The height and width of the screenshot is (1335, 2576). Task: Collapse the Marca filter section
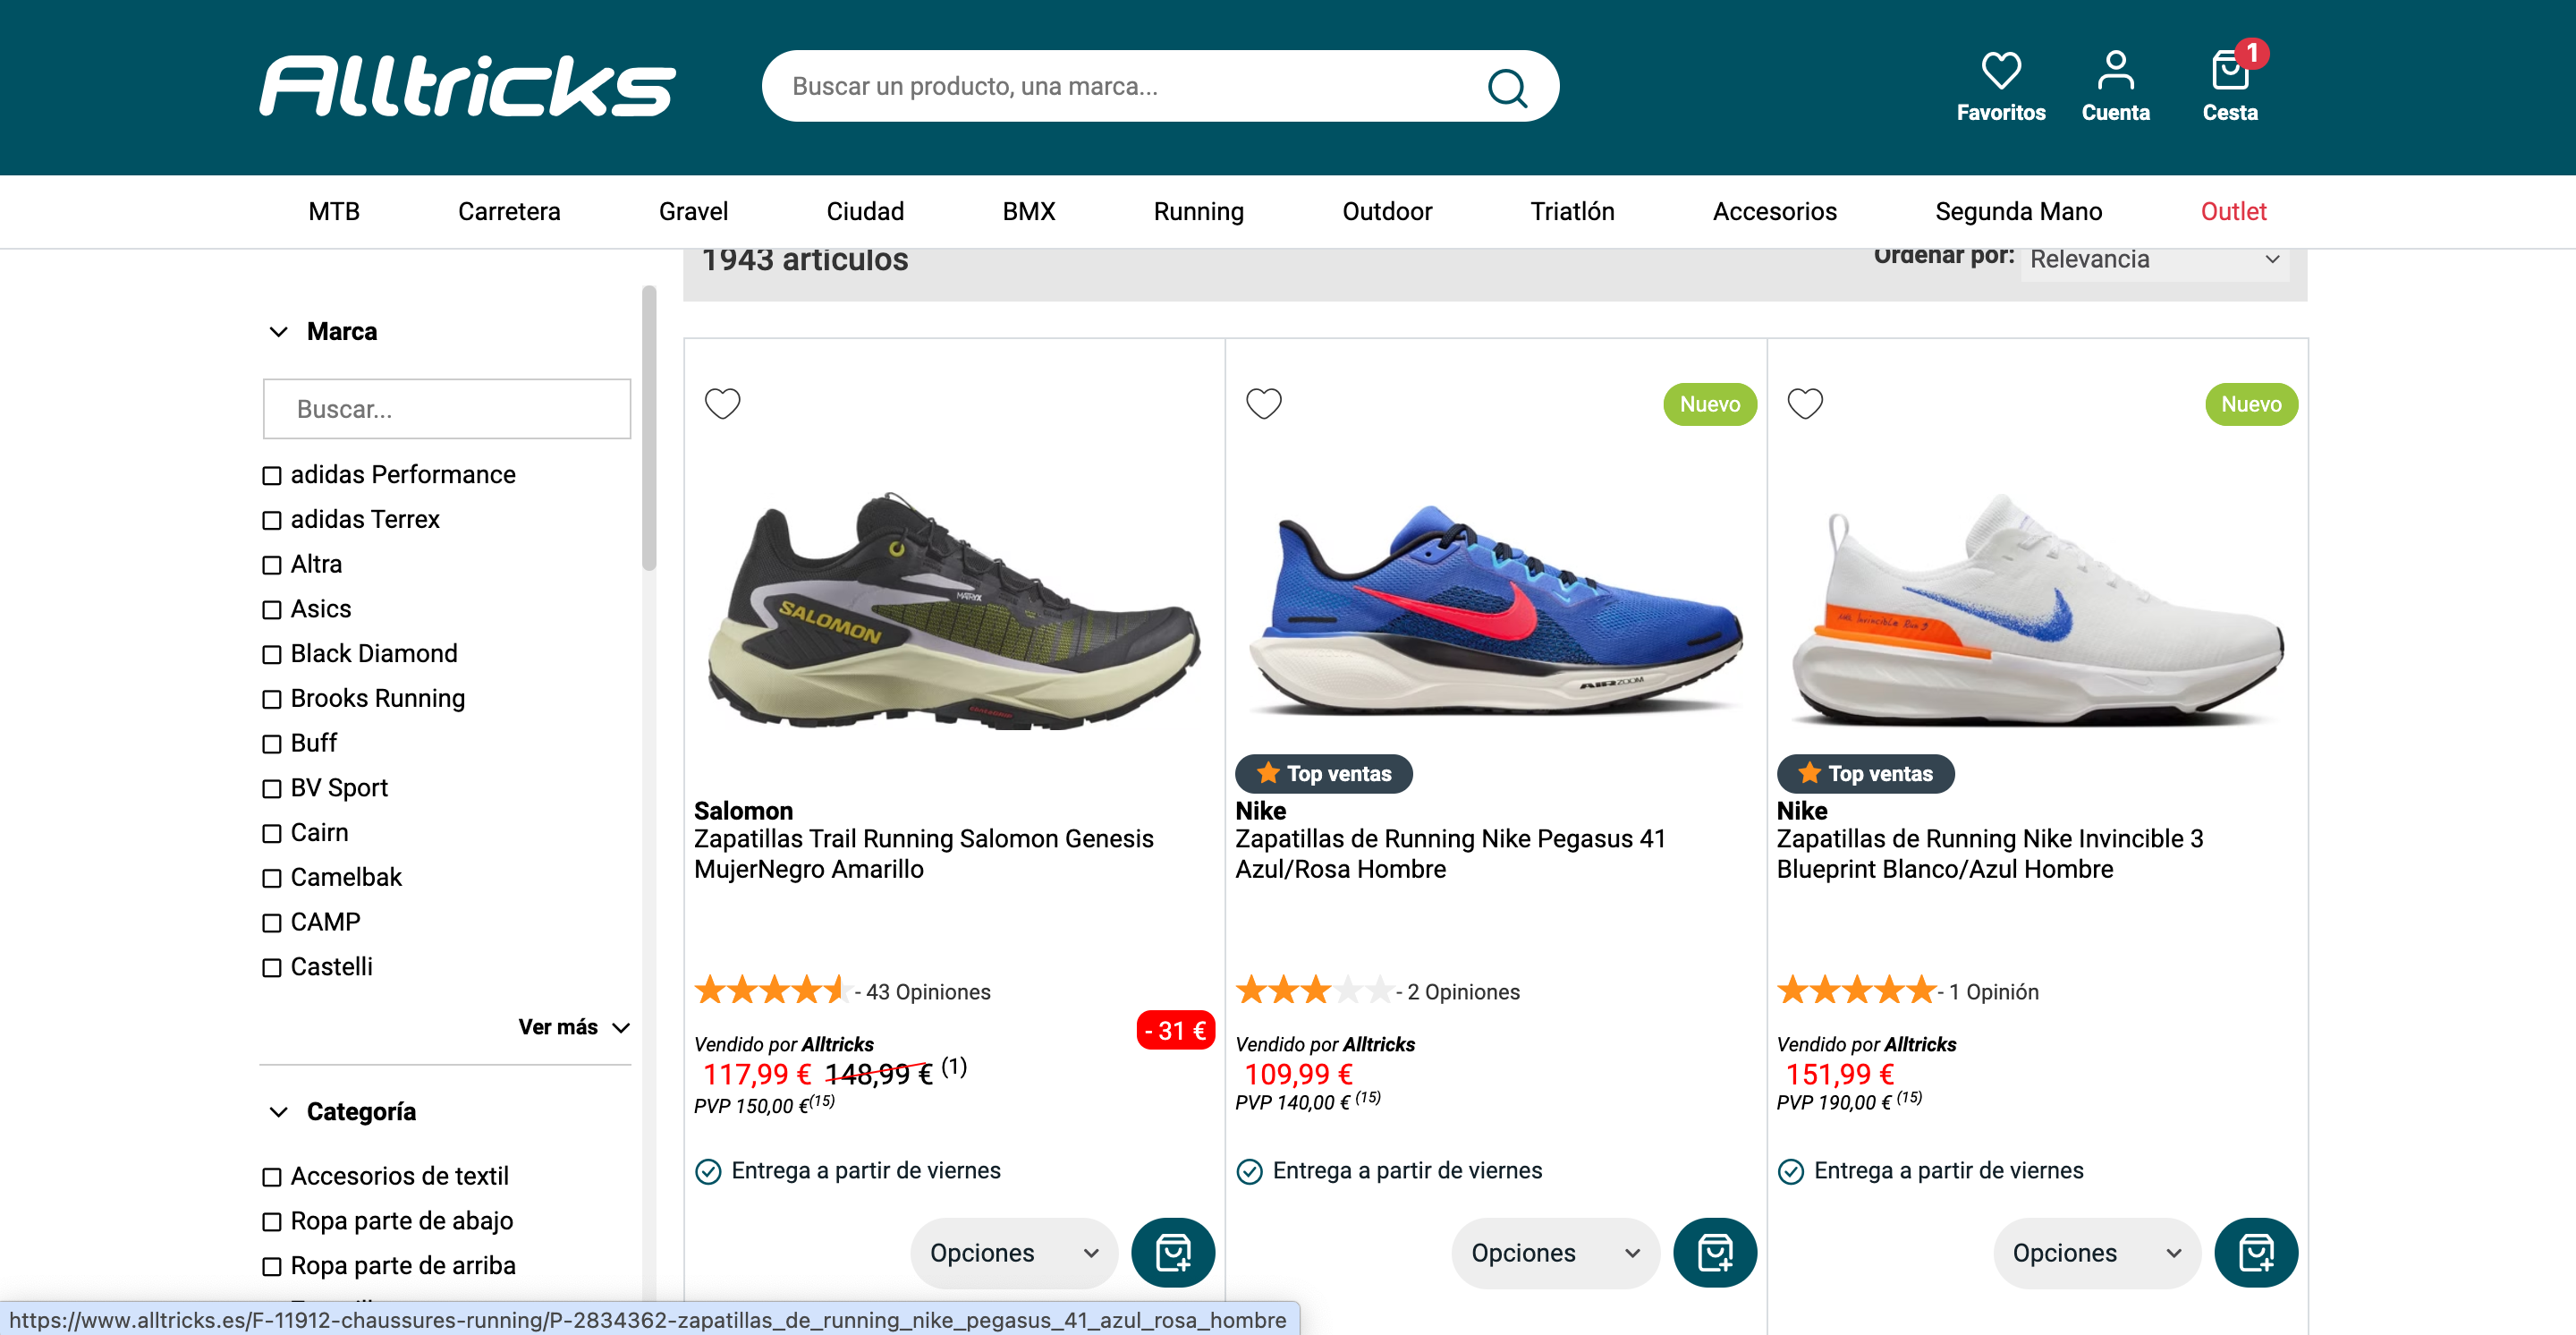pos(279,332)
